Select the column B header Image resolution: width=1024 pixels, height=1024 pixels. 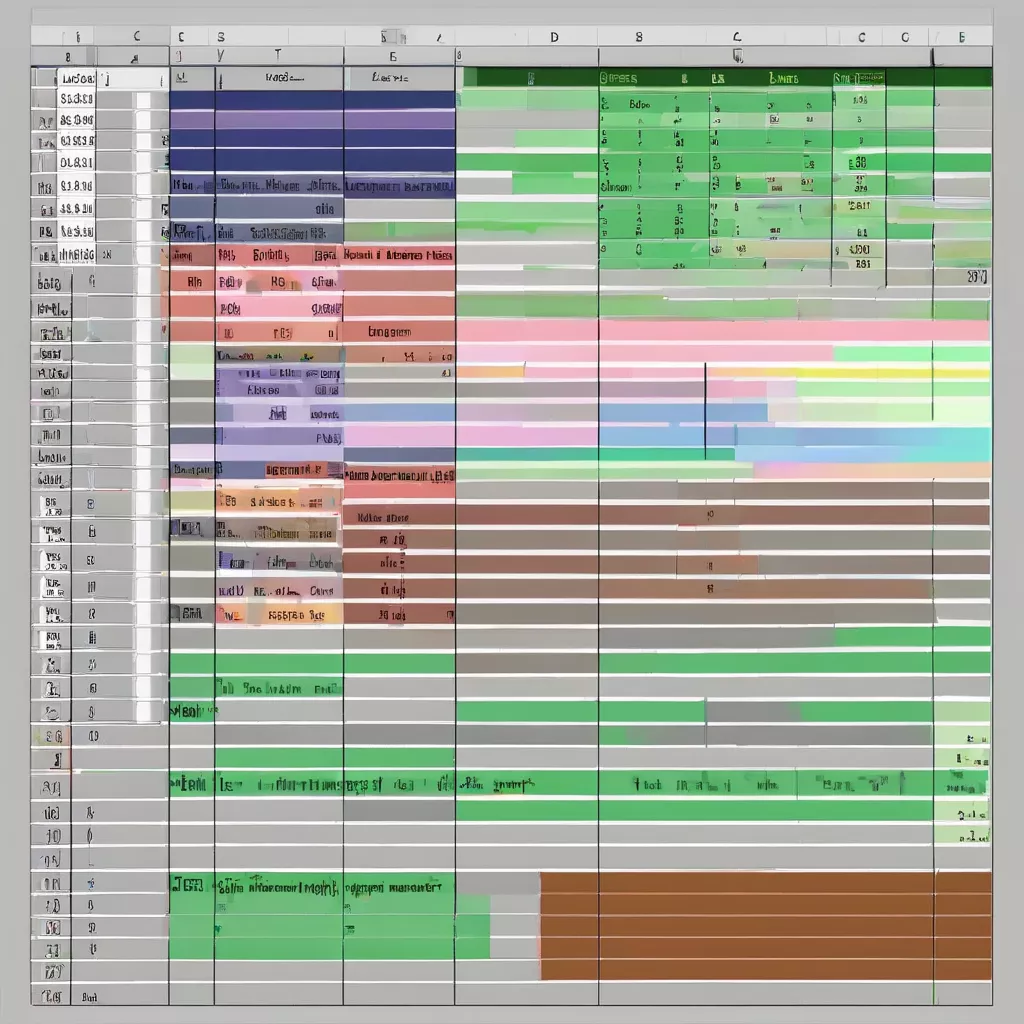pos(638,37)
